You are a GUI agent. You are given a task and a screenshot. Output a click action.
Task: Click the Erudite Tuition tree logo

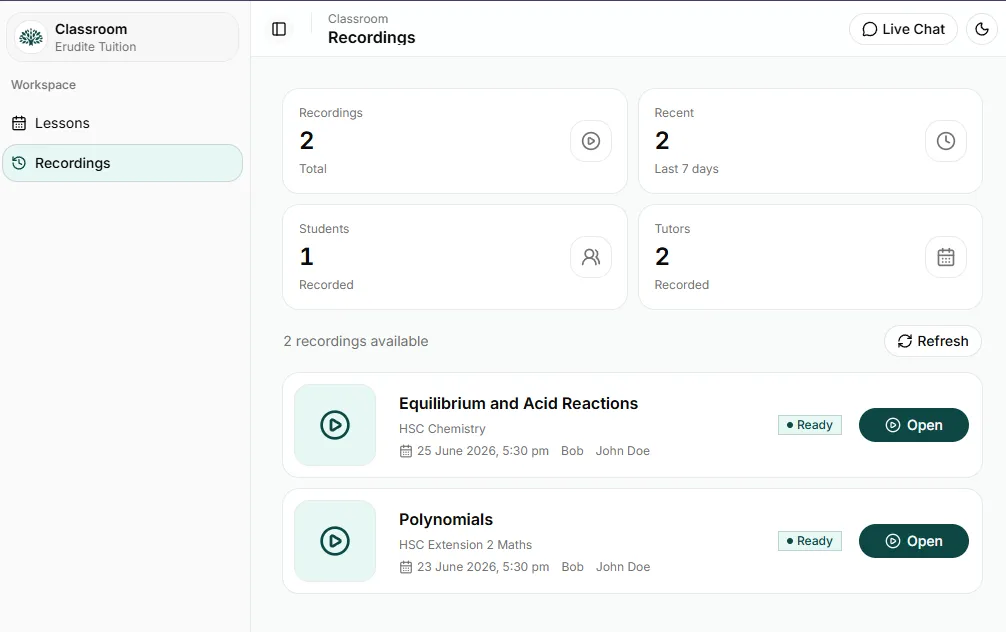(x=31, y=37)
